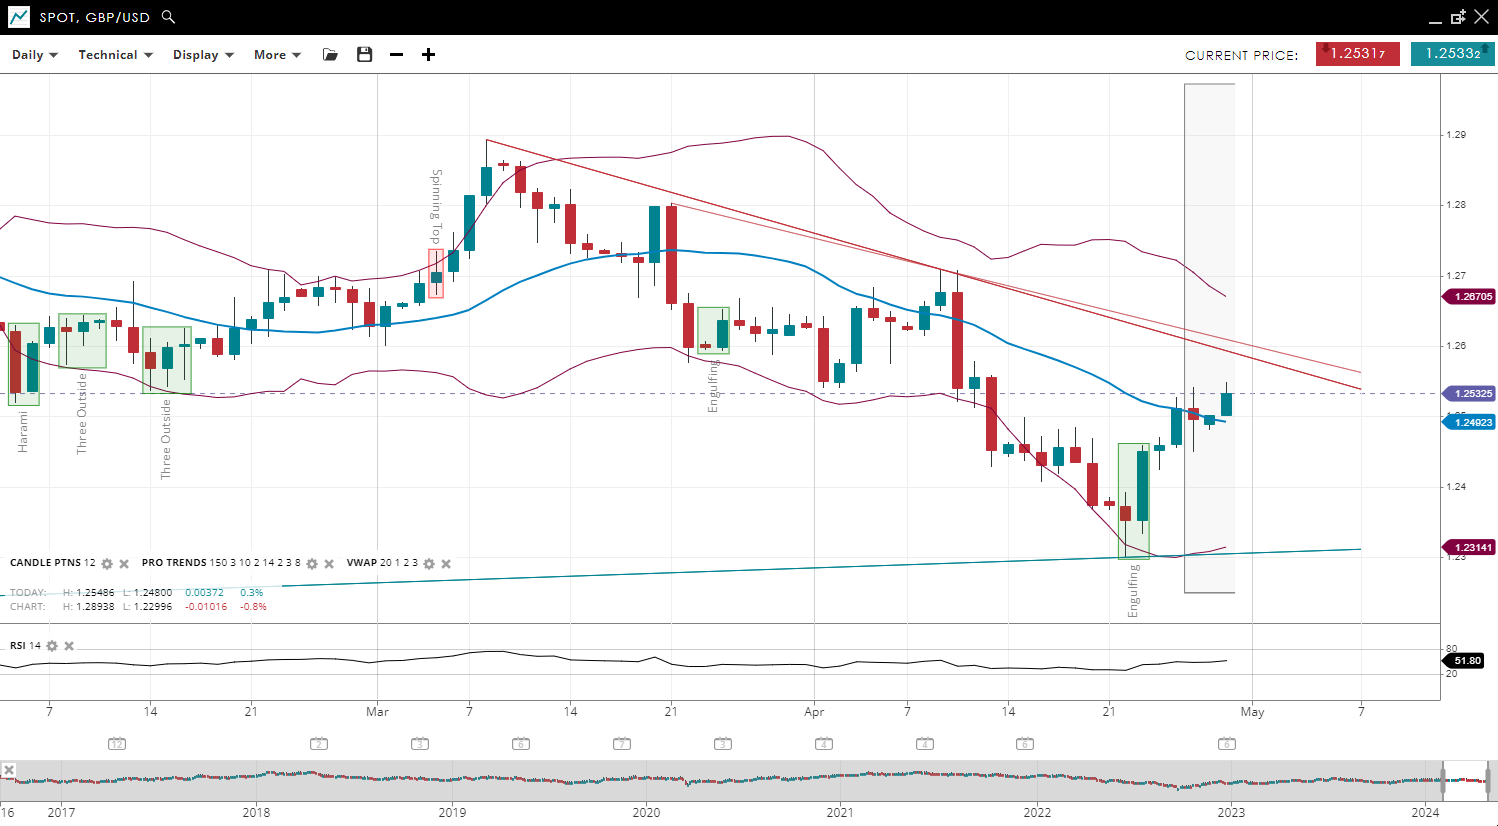The image size is (1498, 826).
Task: Open Pro Trends settings gear
Action: [312, 564]
